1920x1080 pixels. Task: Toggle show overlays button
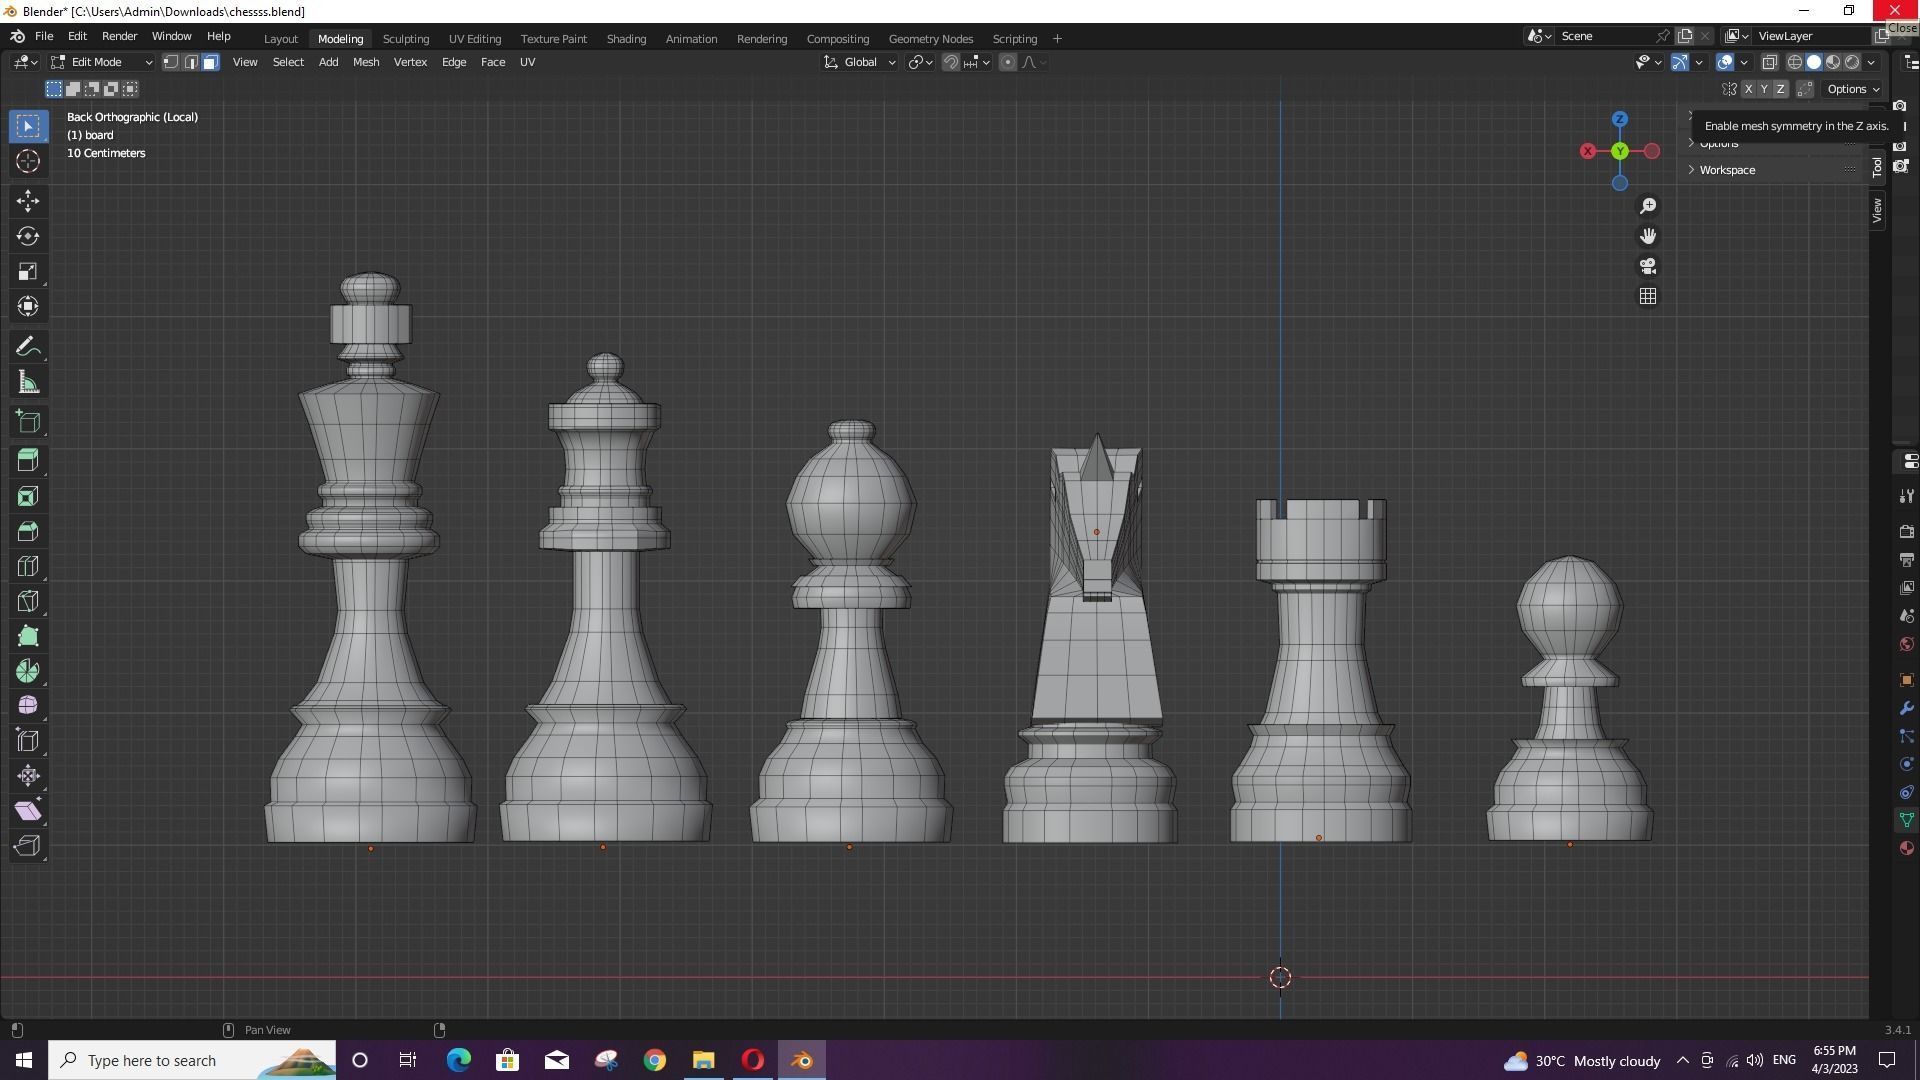pos(1725,62)
